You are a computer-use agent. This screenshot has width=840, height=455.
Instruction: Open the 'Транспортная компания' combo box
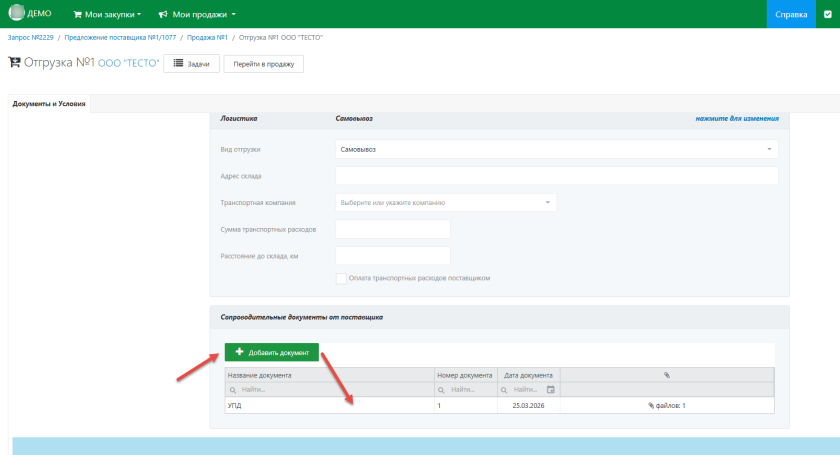[445, 202]
